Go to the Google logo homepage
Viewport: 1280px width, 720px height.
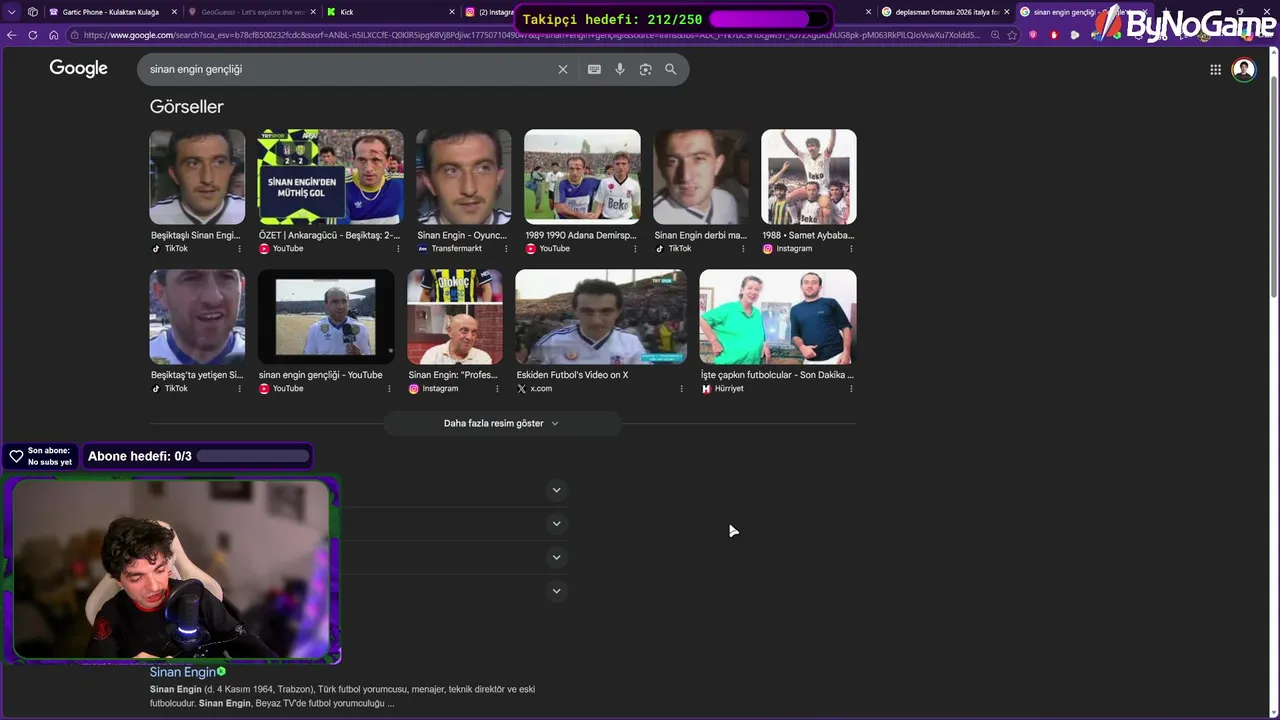point(79,68)
